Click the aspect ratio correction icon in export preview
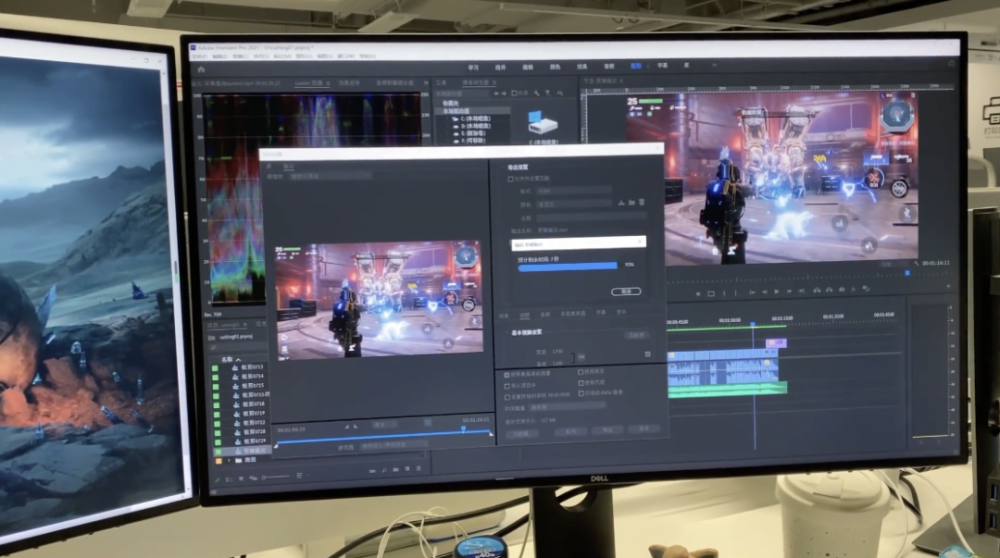The height and width of the screenshot is (558, 1000). click(x=428, y=423)
